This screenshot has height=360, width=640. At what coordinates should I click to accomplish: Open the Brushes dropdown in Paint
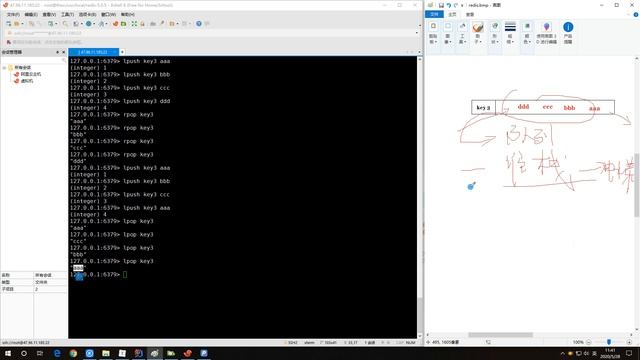pyautogui.click(x=478, y=33)
